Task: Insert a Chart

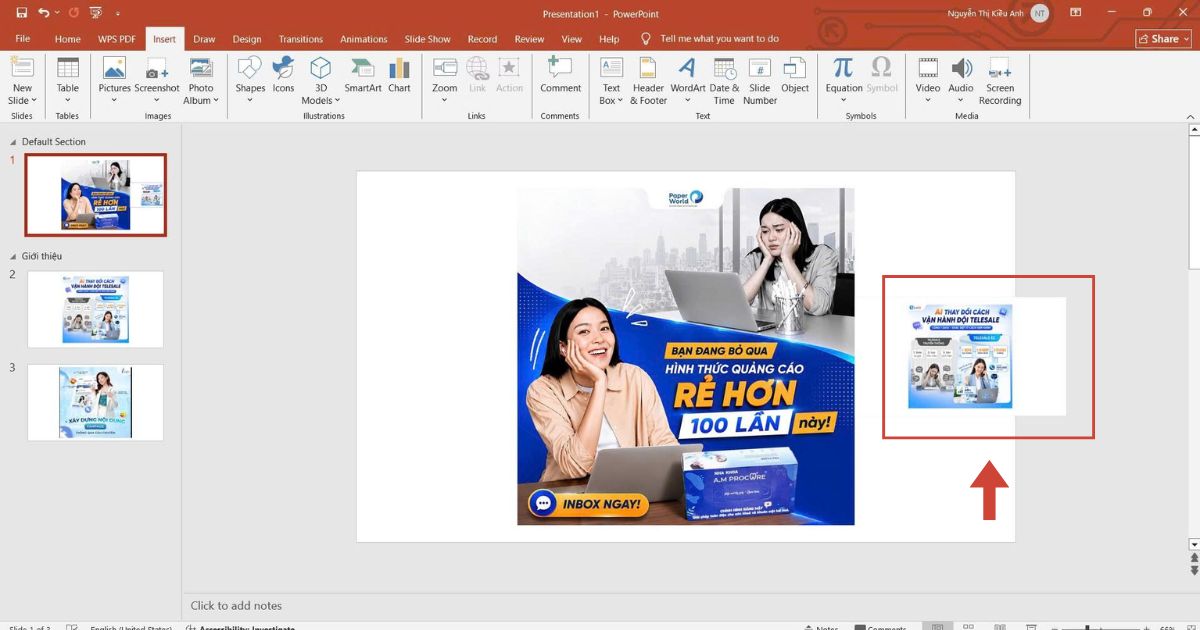Action: point(399,75)
